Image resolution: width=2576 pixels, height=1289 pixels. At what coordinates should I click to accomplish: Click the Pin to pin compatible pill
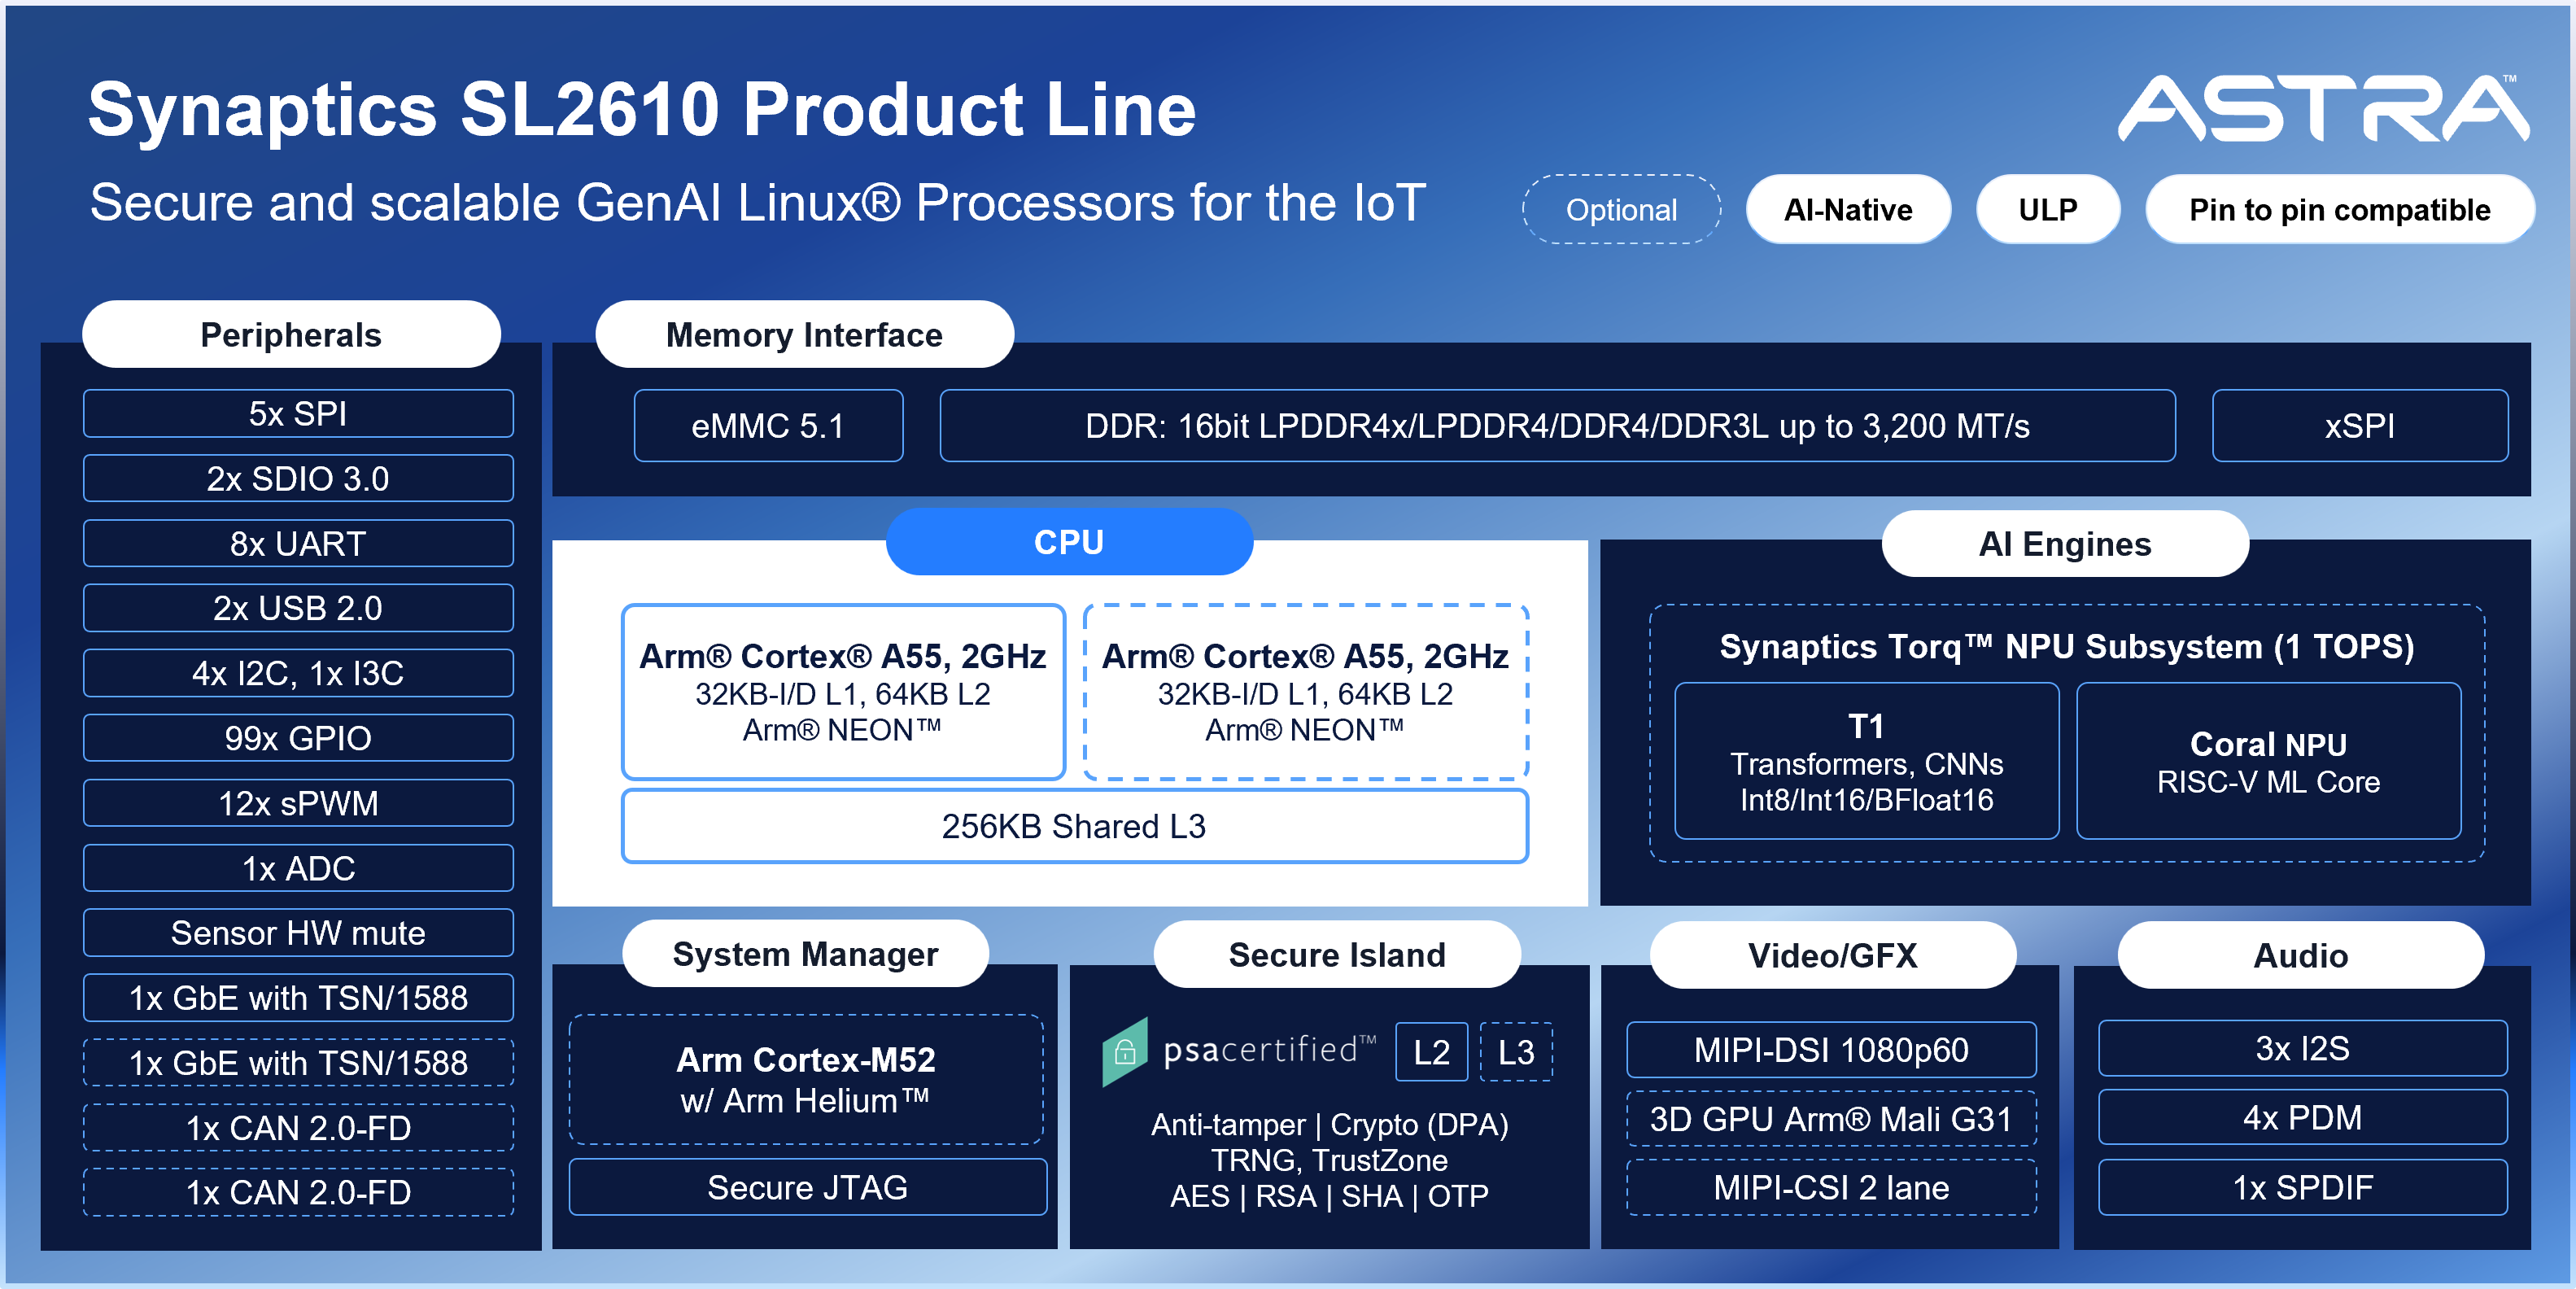2339,210
